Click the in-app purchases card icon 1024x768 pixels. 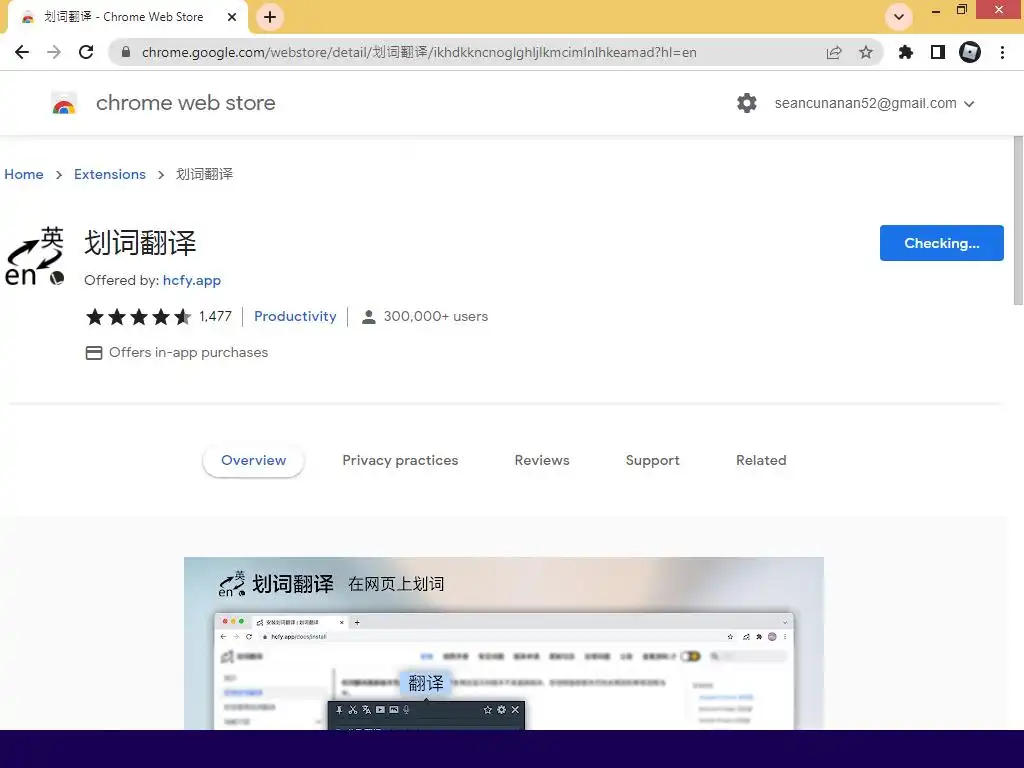tap(94, 353)
